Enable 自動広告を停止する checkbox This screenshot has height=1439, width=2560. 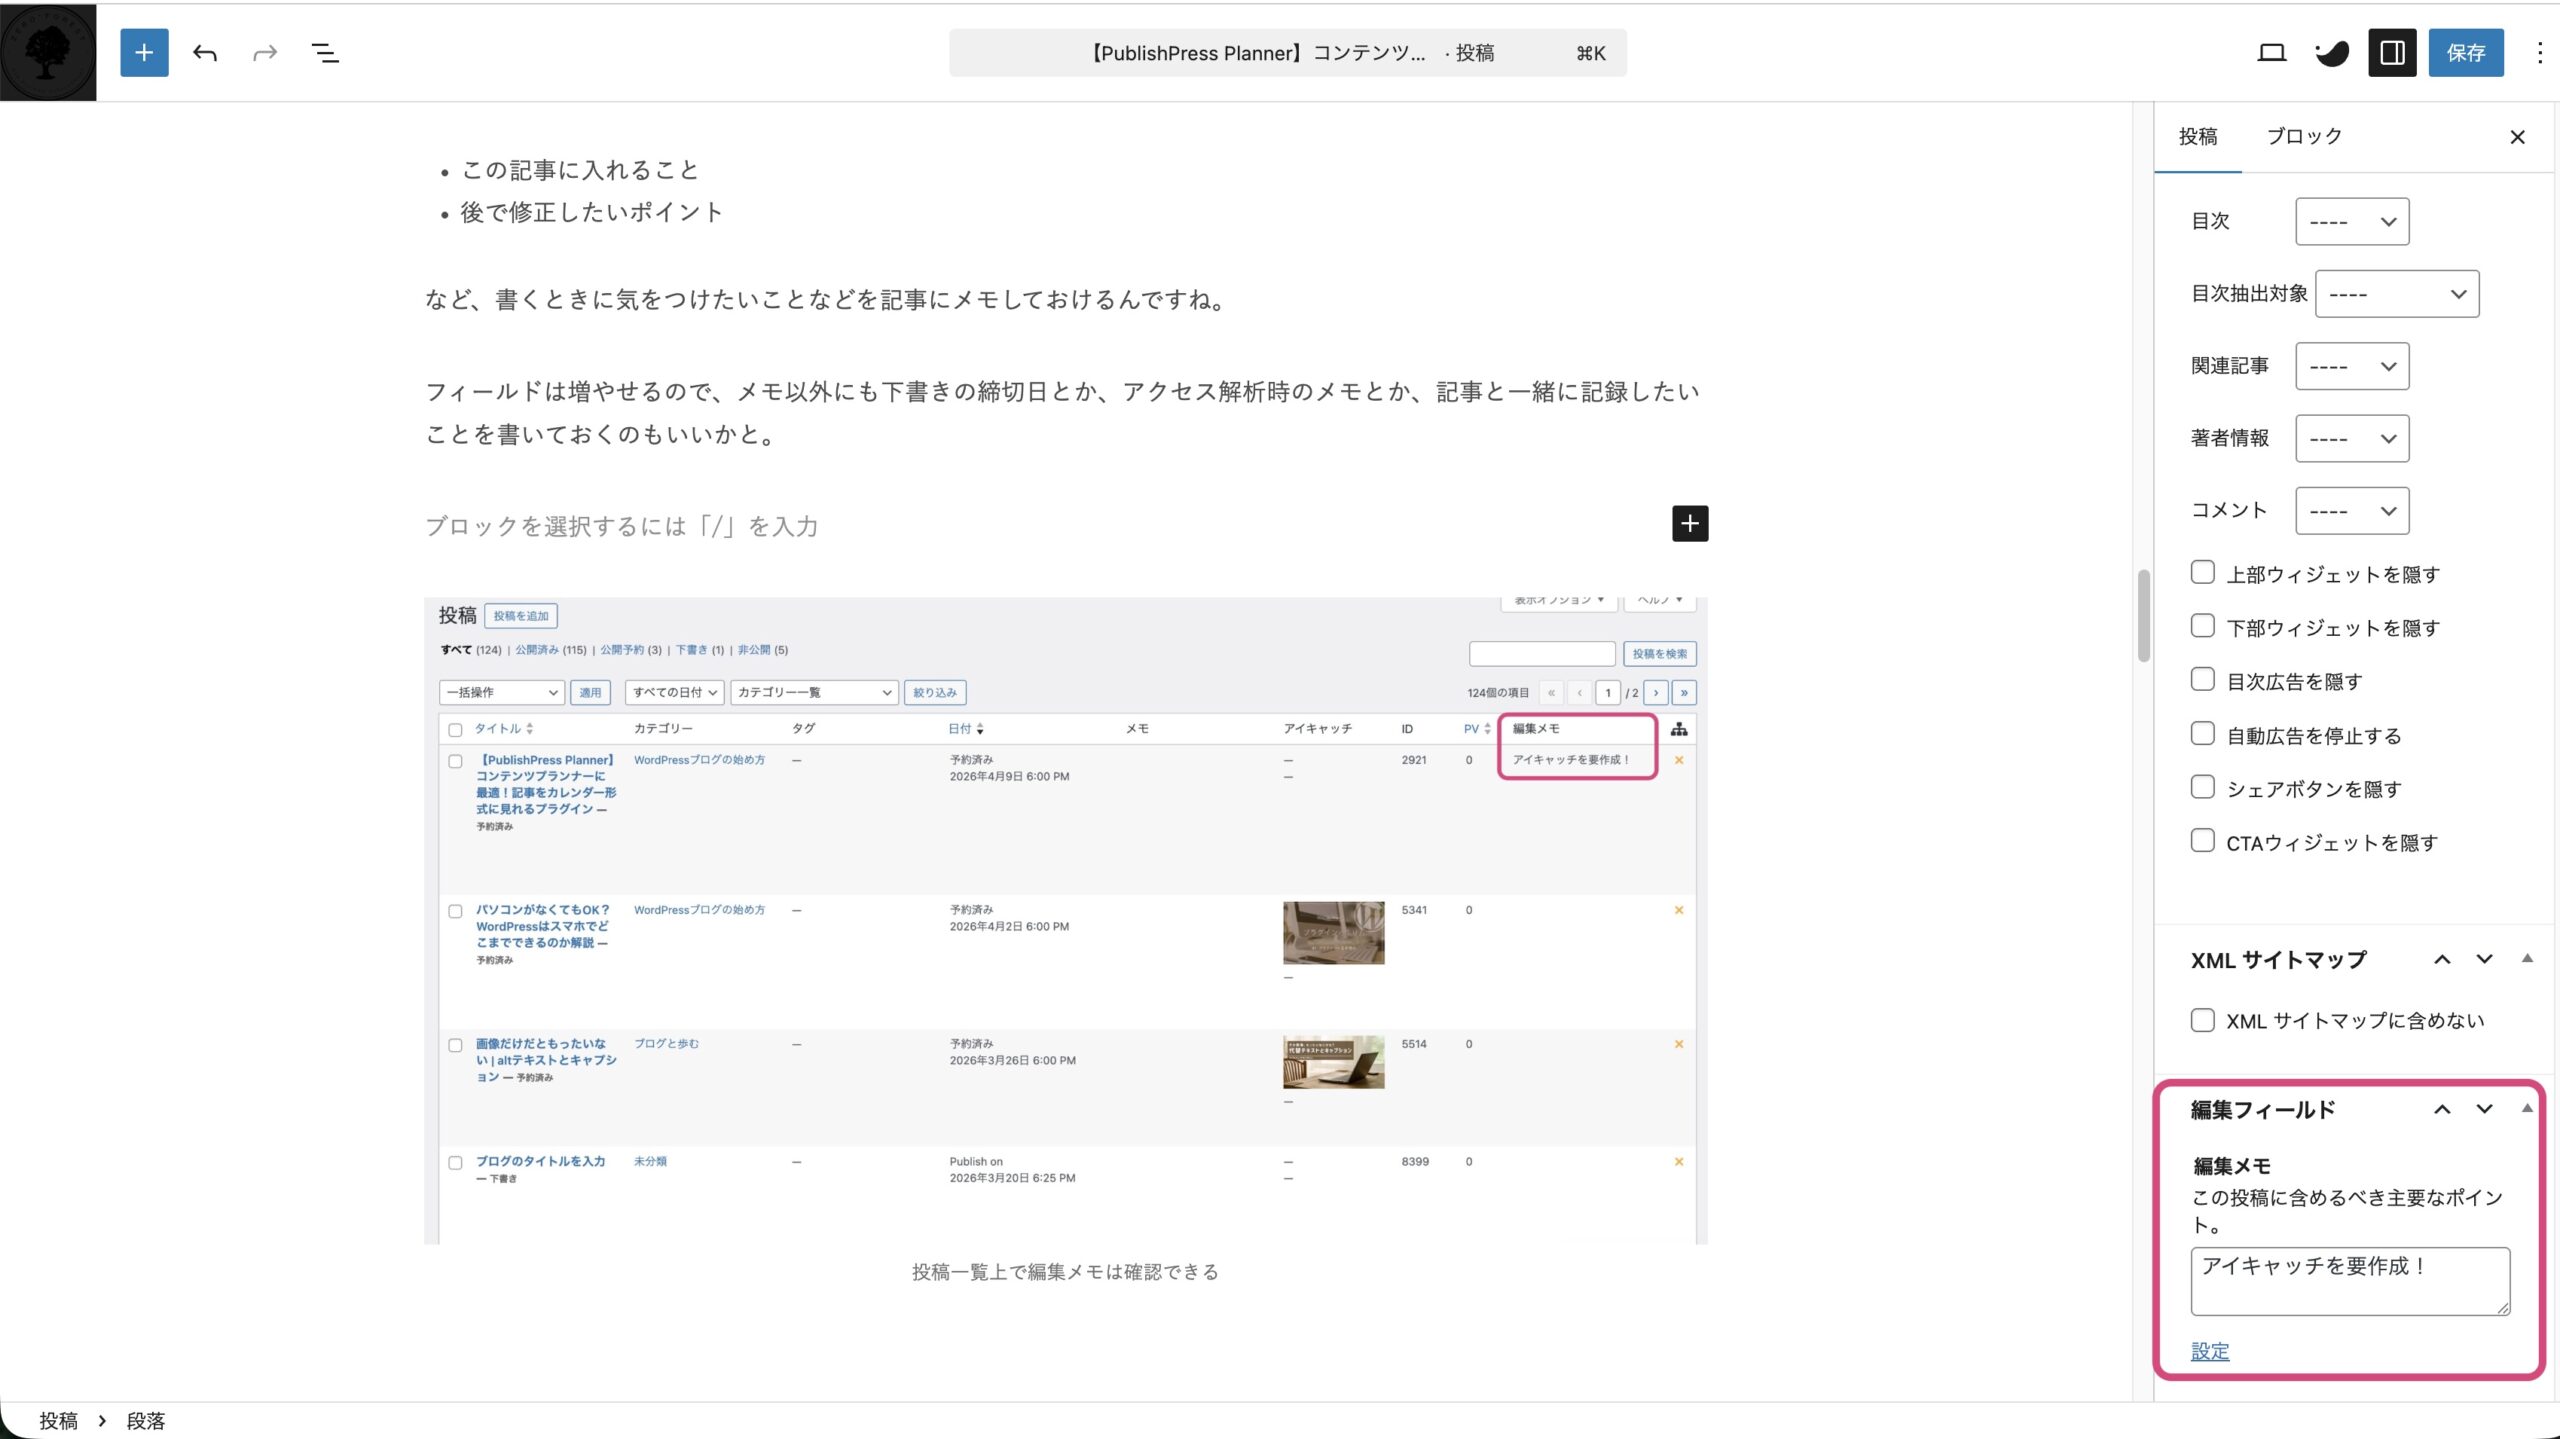2202,733
